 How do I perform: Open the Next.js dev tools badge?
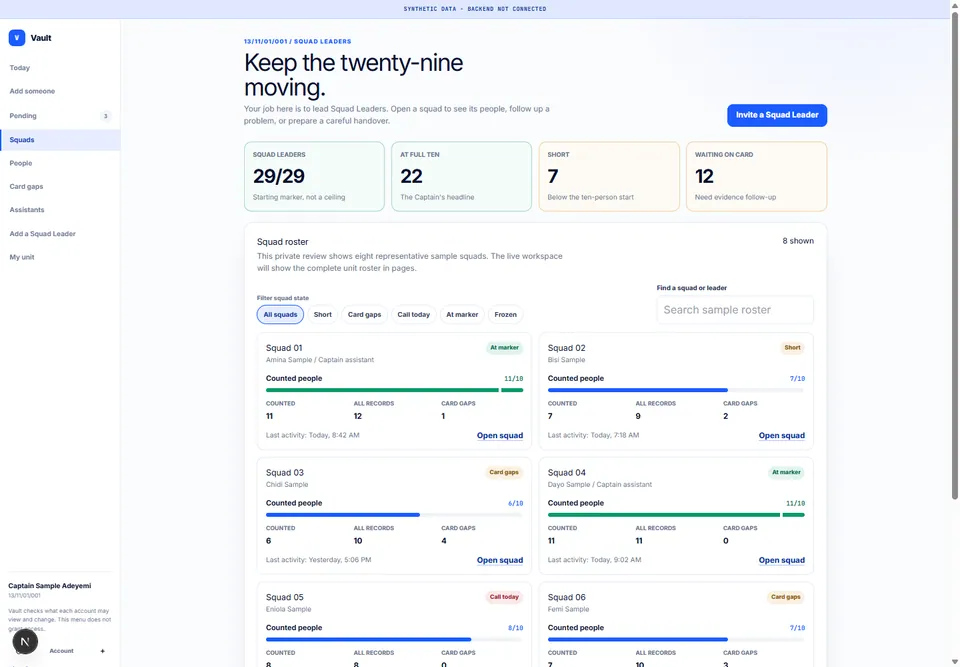(x=25, y=641)
